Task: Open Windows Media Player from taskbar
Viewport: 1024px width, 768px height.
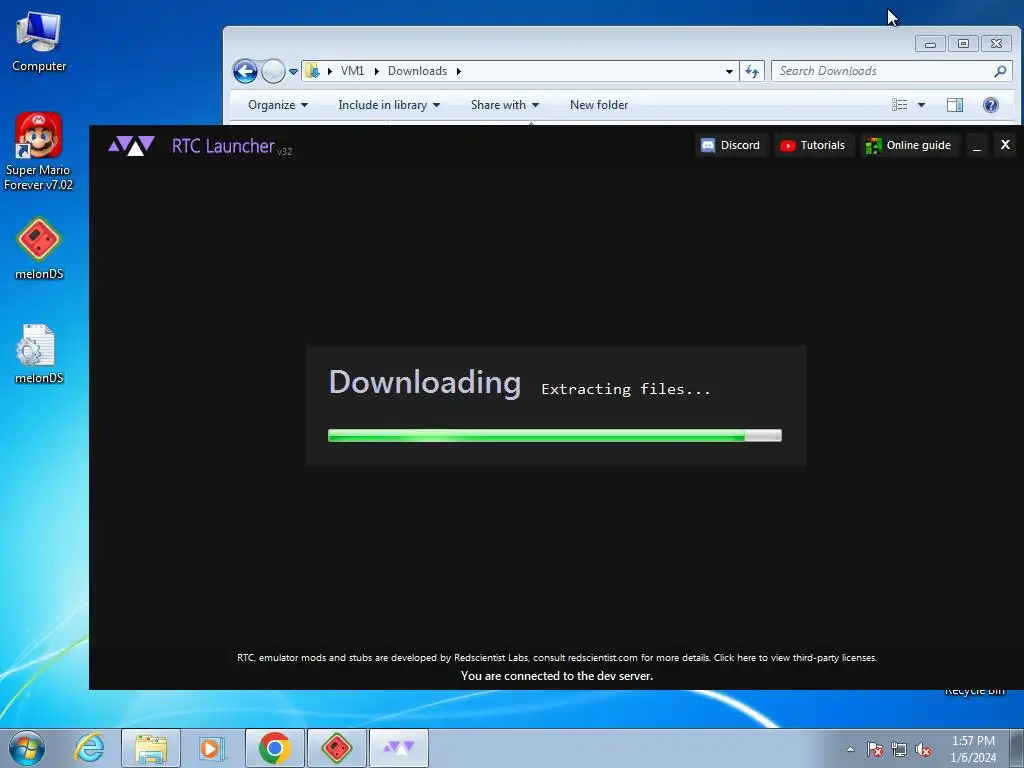Action: [x=212, y=748]
